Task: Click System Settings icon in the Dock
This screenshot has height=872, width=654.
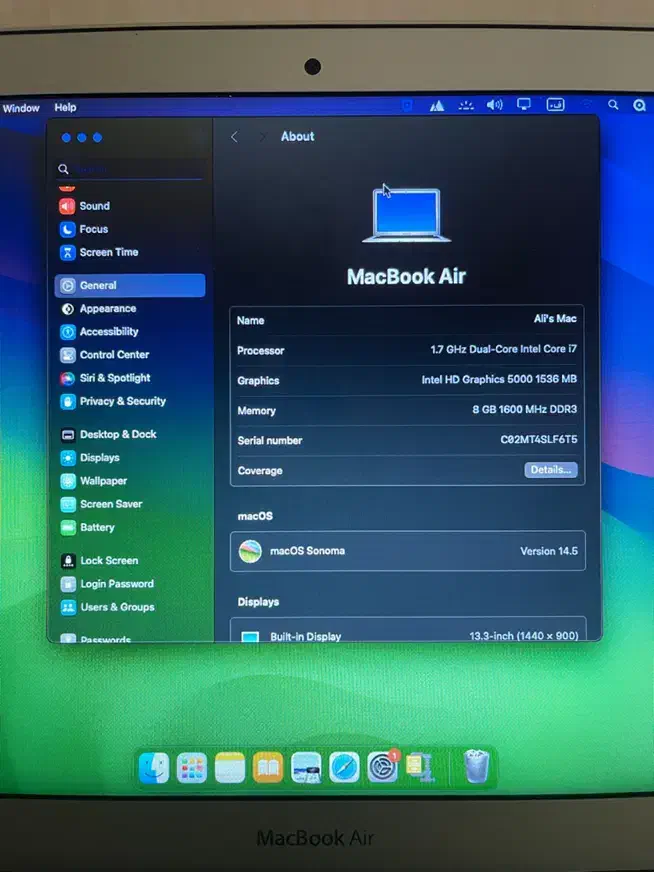Action: click(x=383, y=768)
